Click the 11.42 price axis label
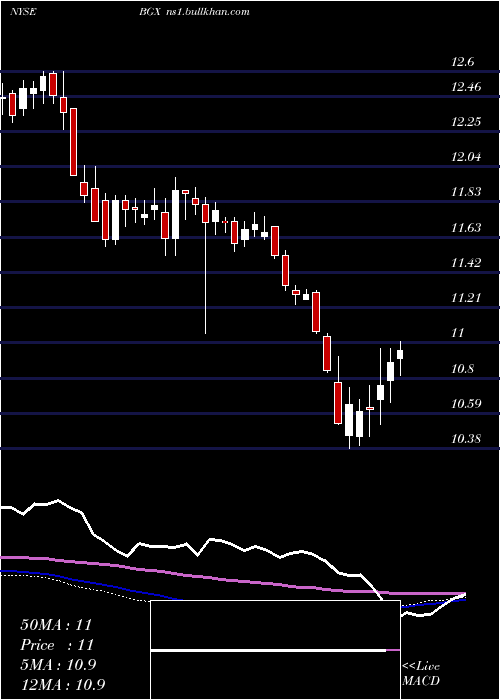The height and width of the screenshot is (700, 500). pos(466,262)
